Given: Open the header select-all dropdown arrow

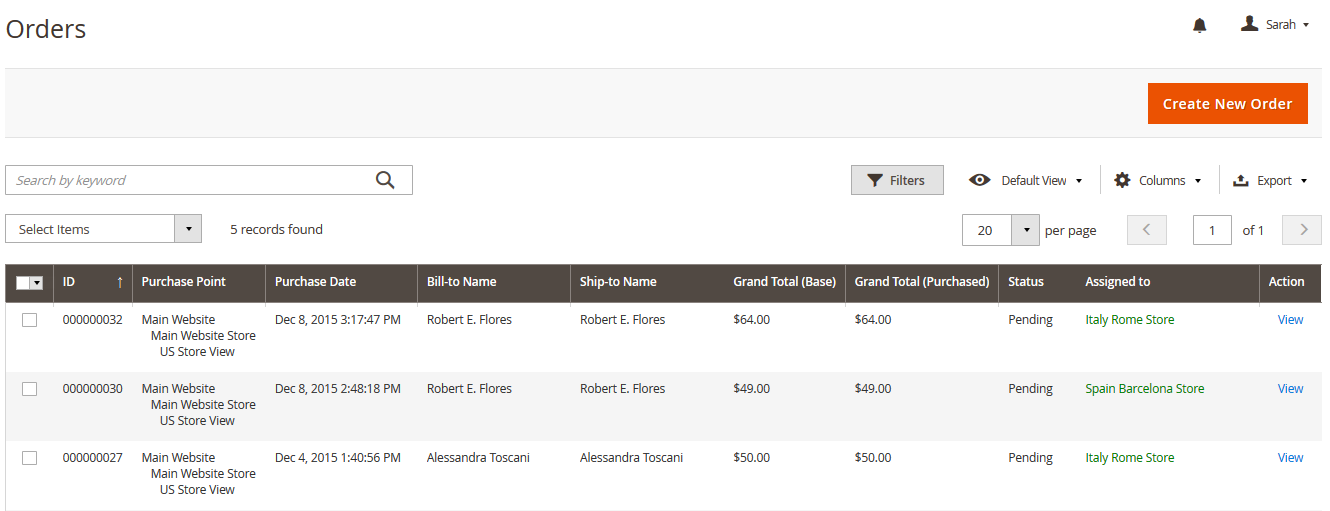Looking at the screenshot, I should pyautogui.click(x=38, y=283).
